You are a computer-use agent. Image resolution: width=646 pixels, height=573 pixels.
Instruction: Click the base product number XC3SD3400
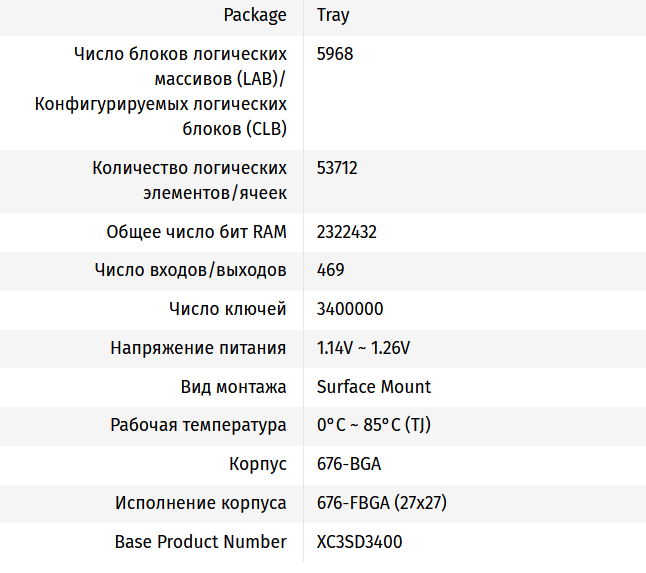pyautogui.click(x=360, y=542)
